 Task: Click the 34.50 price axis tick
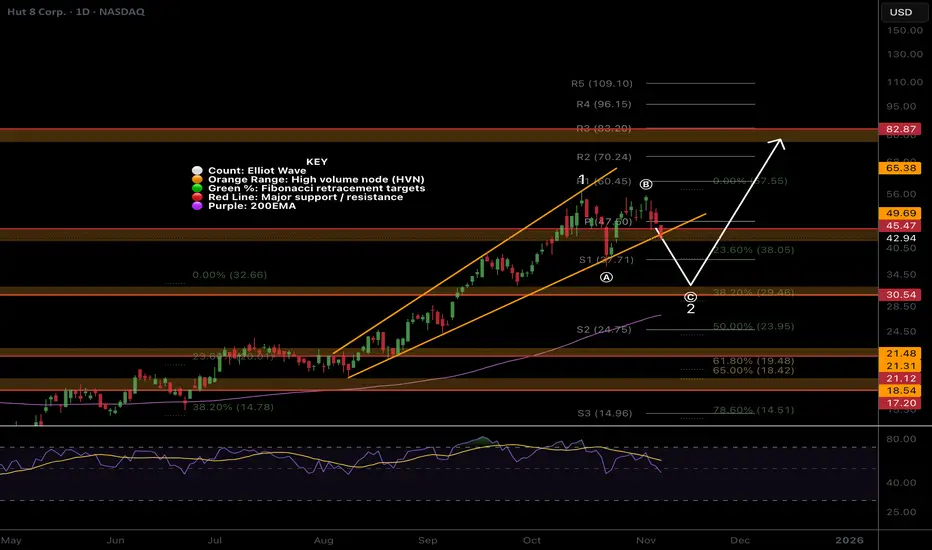click(901, 275)
